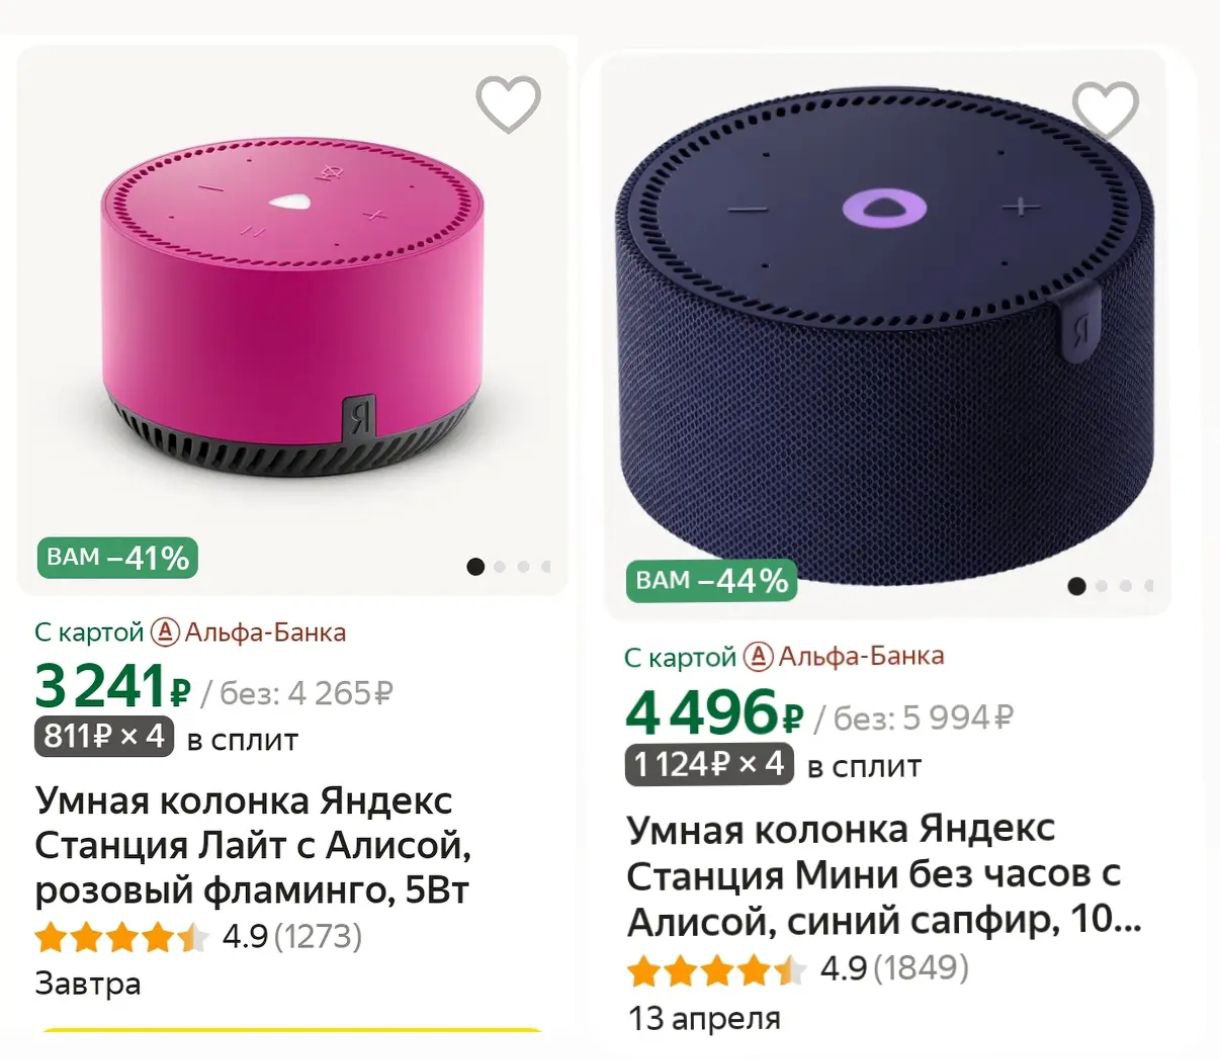Image resolution: width=1220 pixels, height=1060 pixels.
Task: Click the ВАМ −41% discount badge
Action: point(118,558)
